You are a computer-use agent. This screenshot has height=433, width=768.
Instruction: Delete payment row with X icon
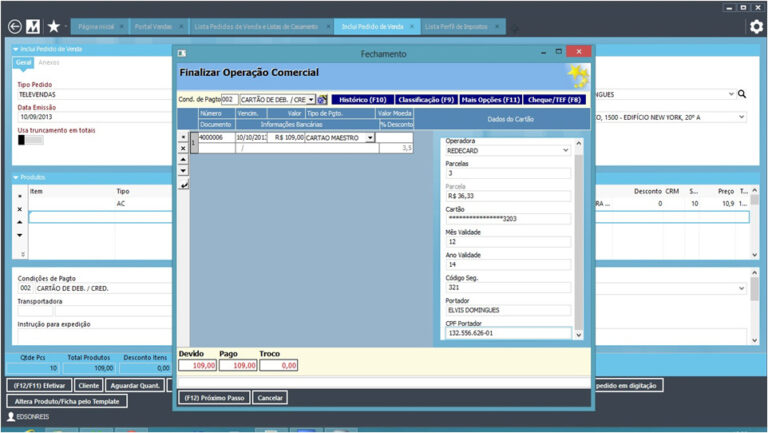pyautogui.click(x=182, y=148)
